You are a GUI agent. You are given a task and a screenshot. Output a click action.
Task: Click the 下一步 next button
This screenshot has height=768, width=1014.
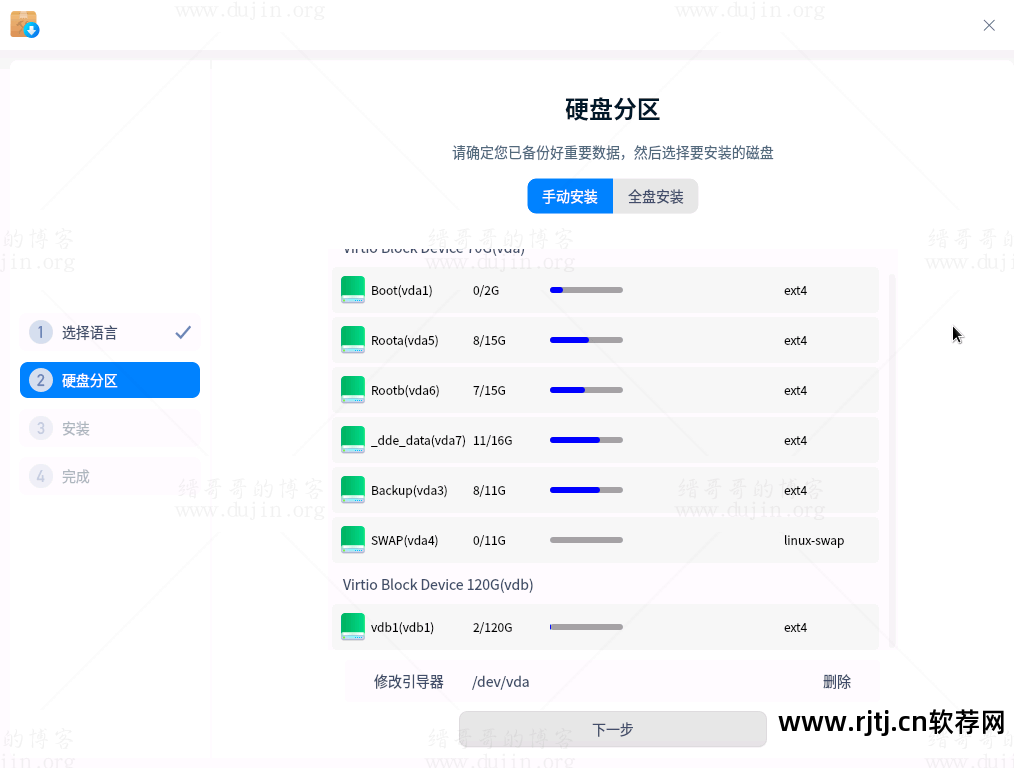click(612, 729)
